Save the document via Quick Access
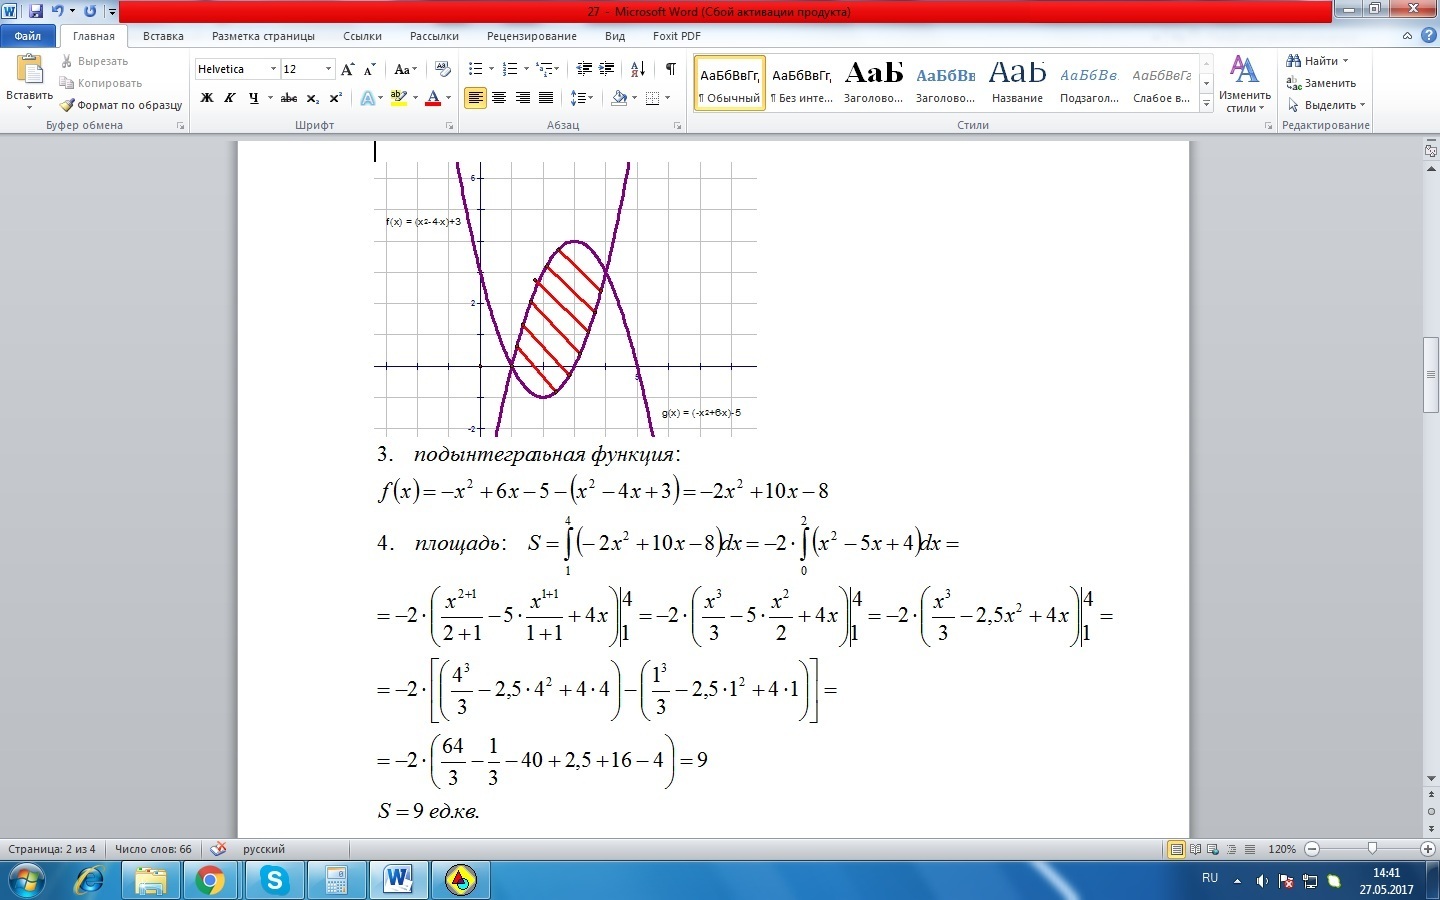 [36, 11]
